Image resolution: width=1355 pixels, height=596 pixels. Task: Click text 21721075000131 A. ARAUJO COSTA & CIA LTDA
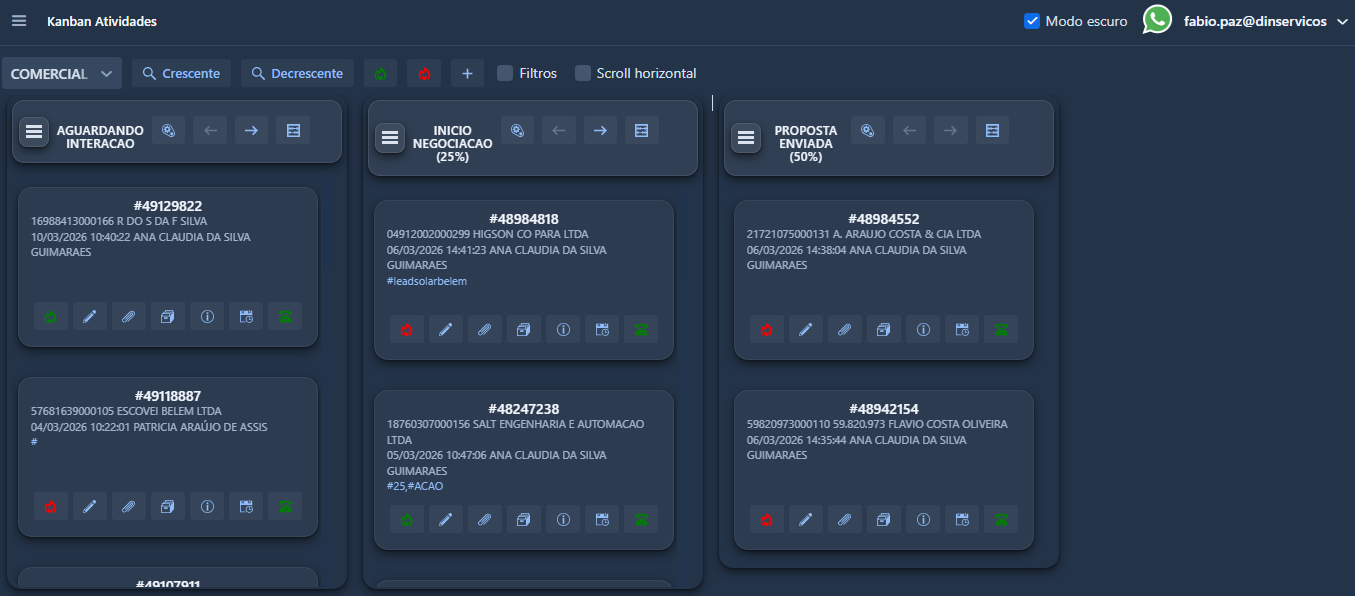coord(864,234)
